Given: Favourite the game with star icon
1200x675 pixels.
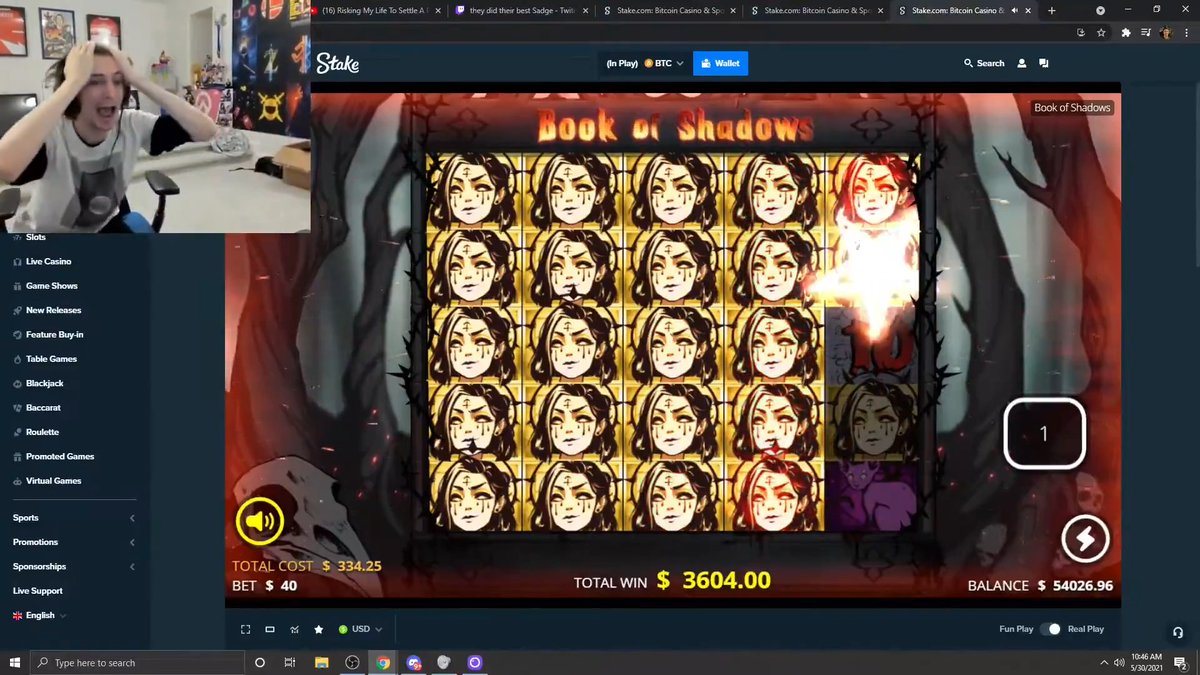Looking at the screenshot, I should click(x=318, y=629).
